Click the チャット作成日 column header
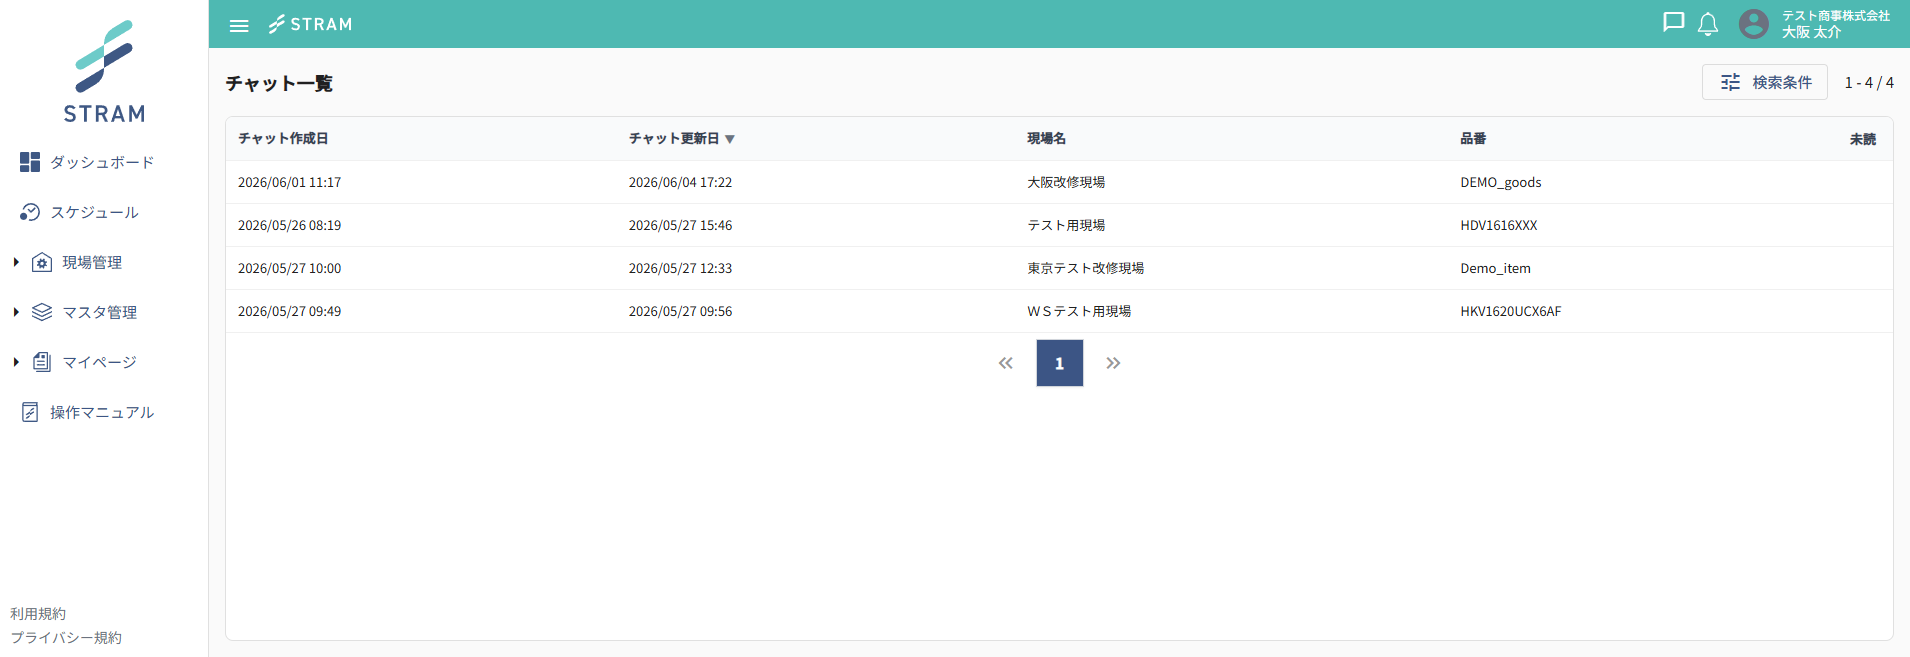The width and height of the screenshot is (1910, 657). (283, 138)
